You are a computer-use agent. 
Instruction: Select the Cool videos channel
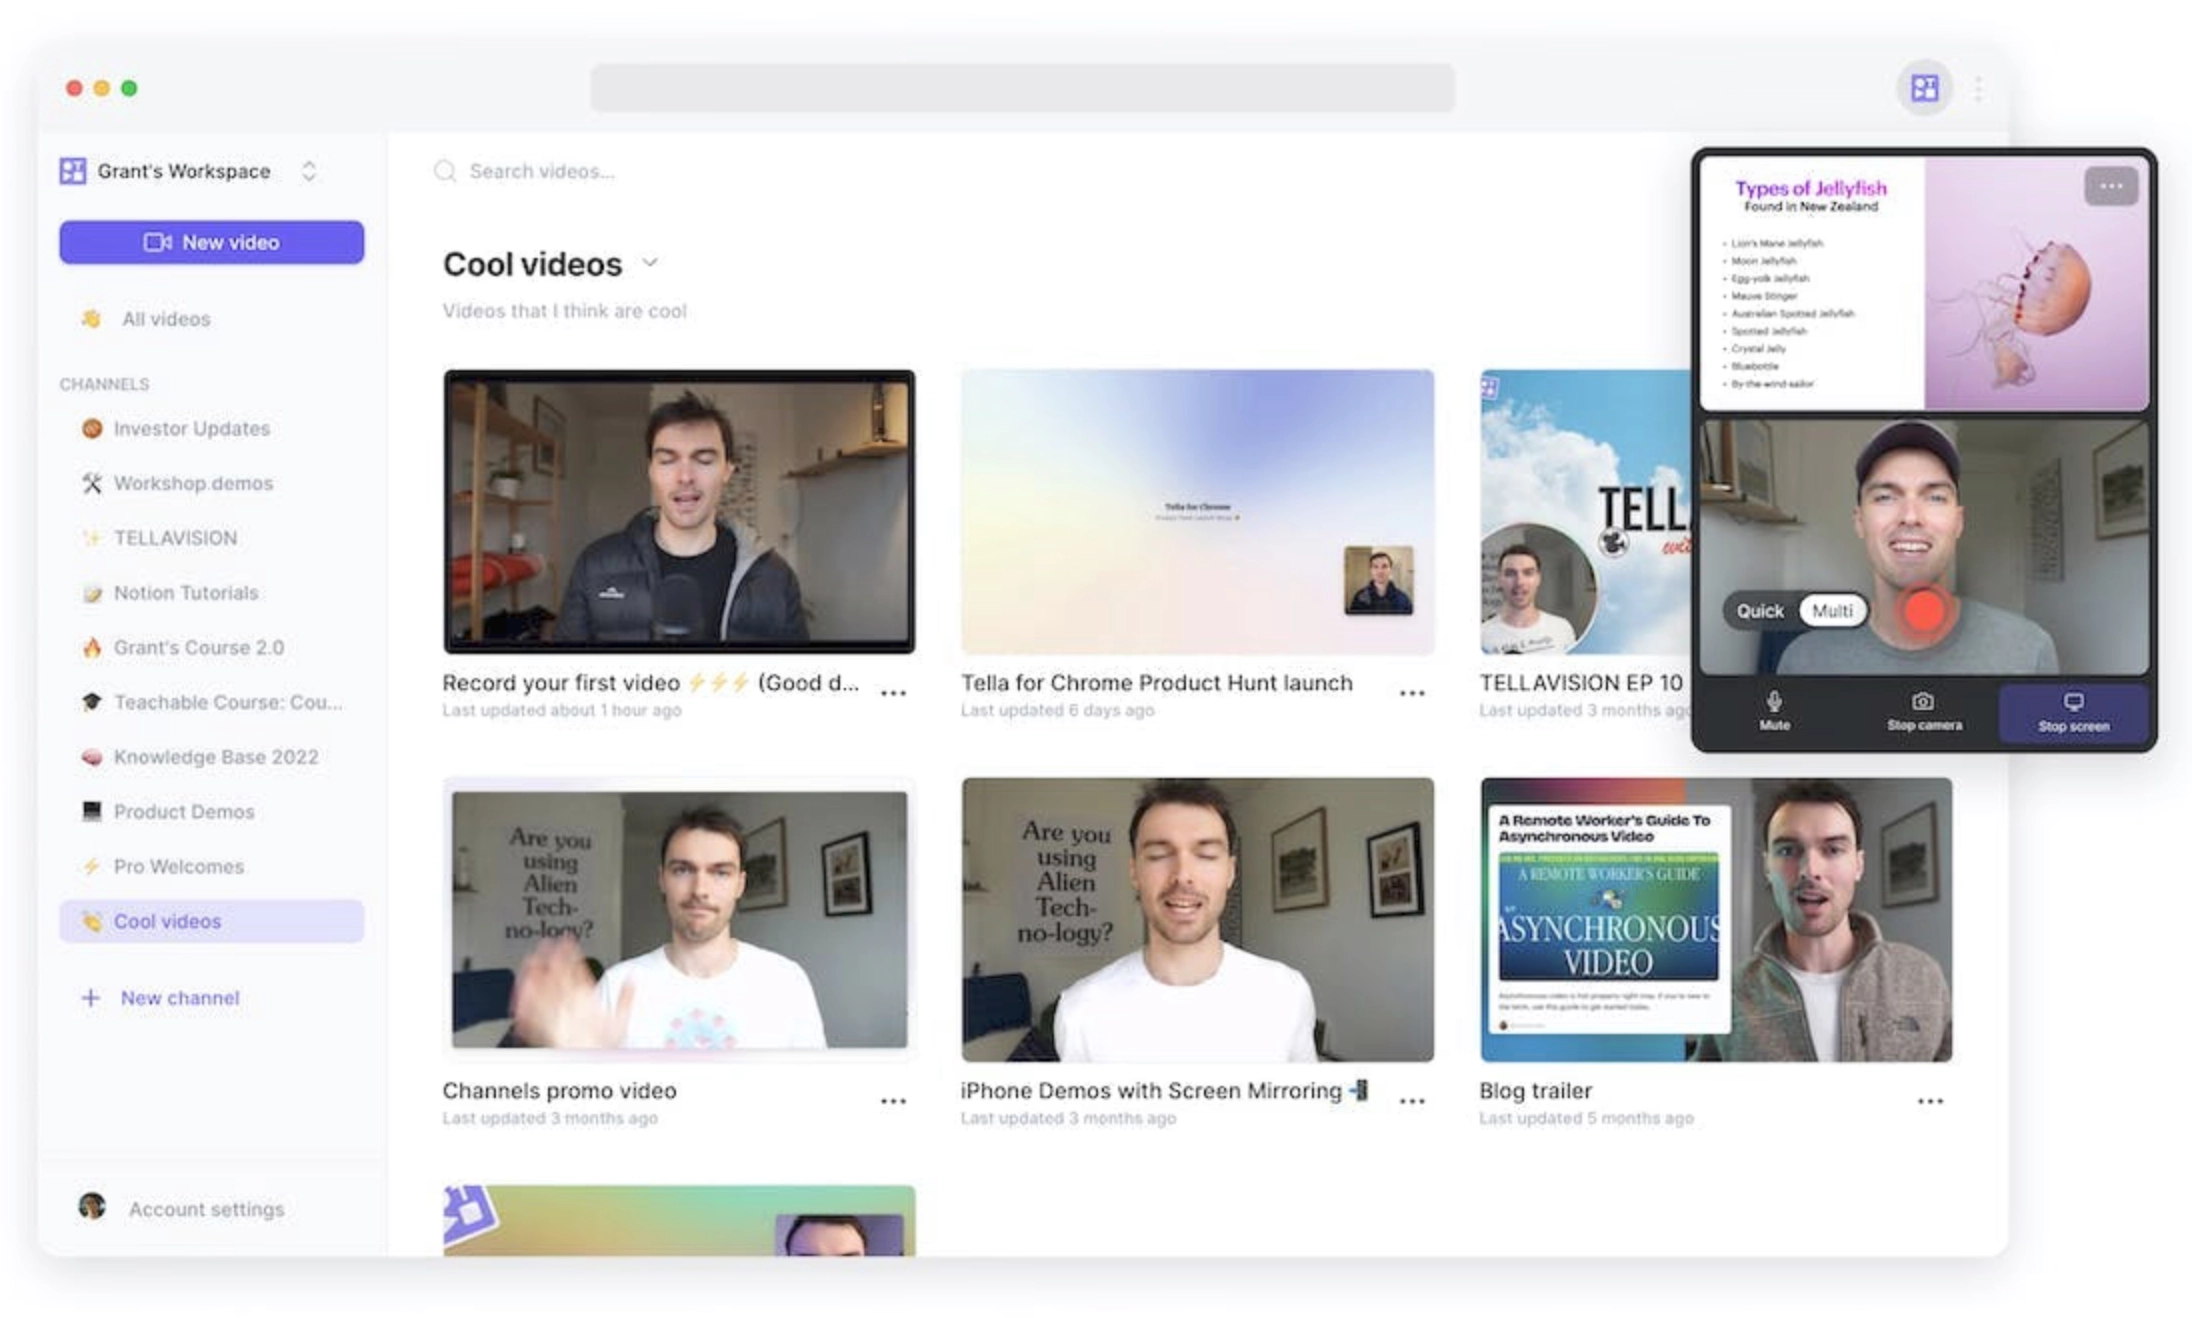(211, 921)
